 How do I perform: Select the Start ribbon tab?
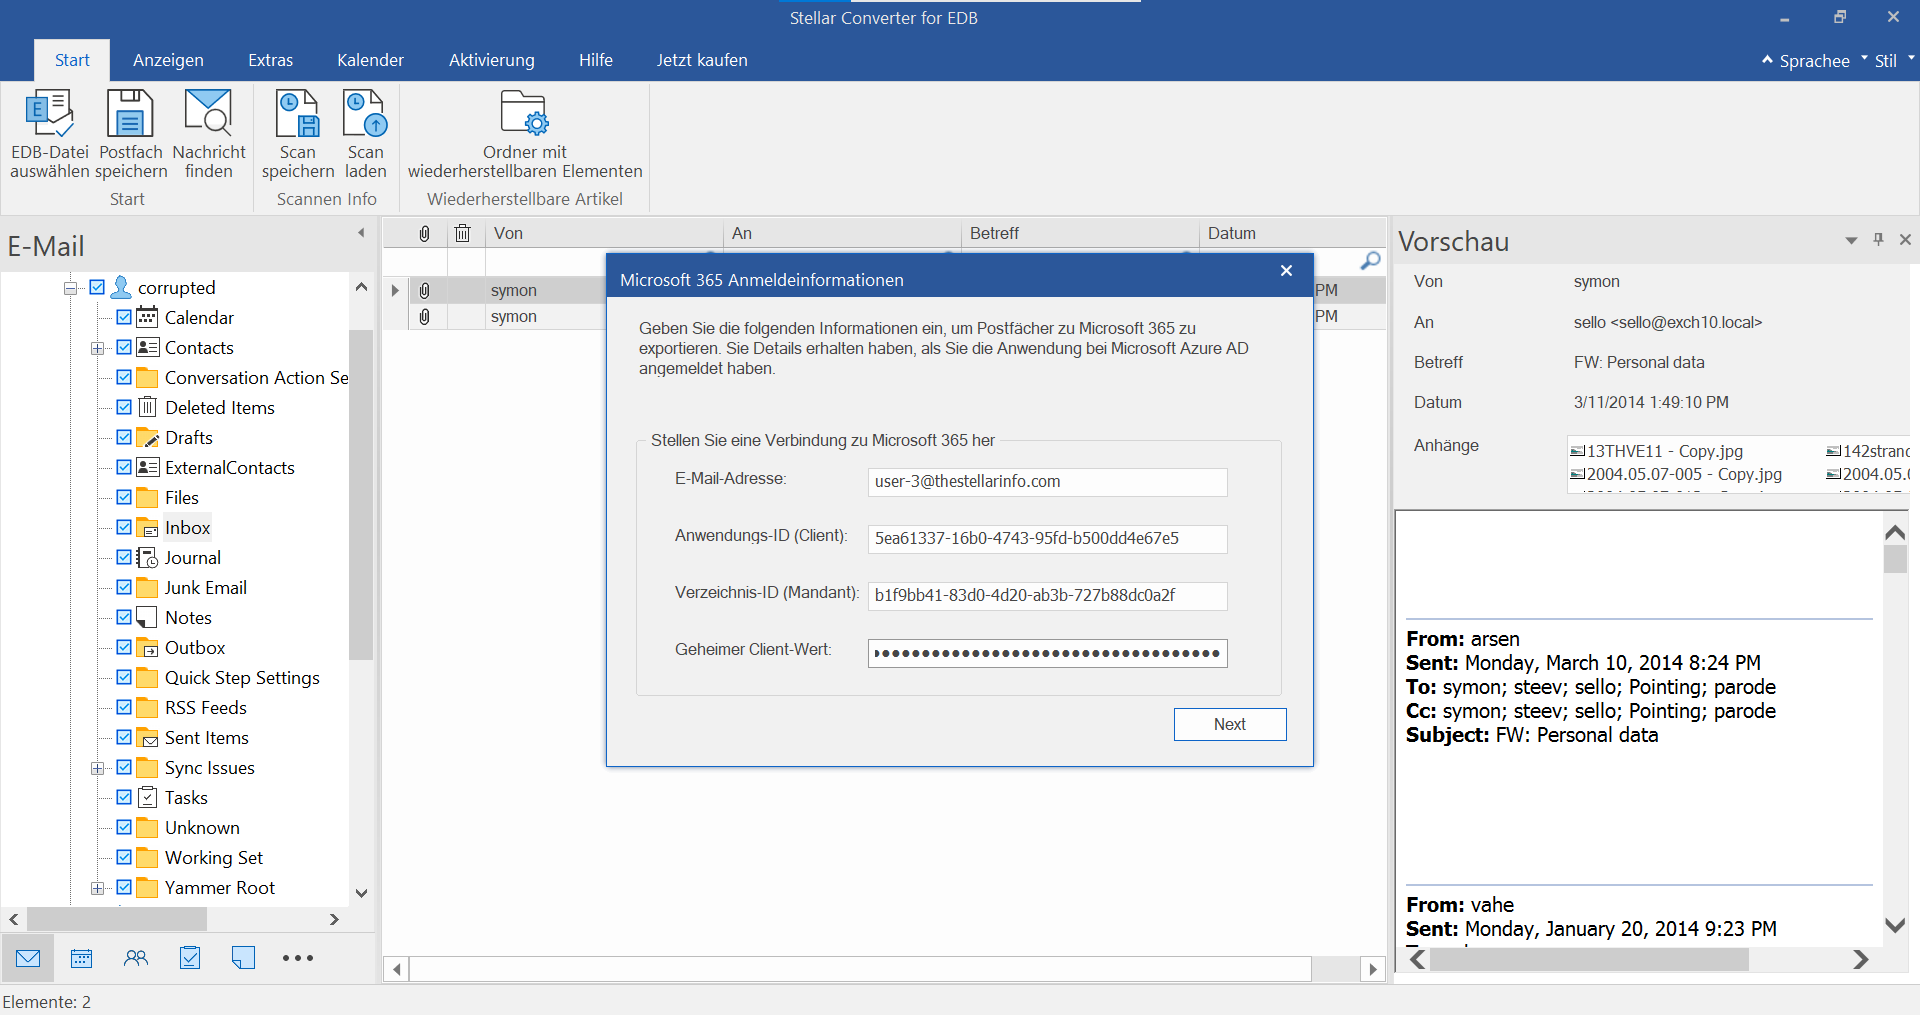click(x=72, y=60)
